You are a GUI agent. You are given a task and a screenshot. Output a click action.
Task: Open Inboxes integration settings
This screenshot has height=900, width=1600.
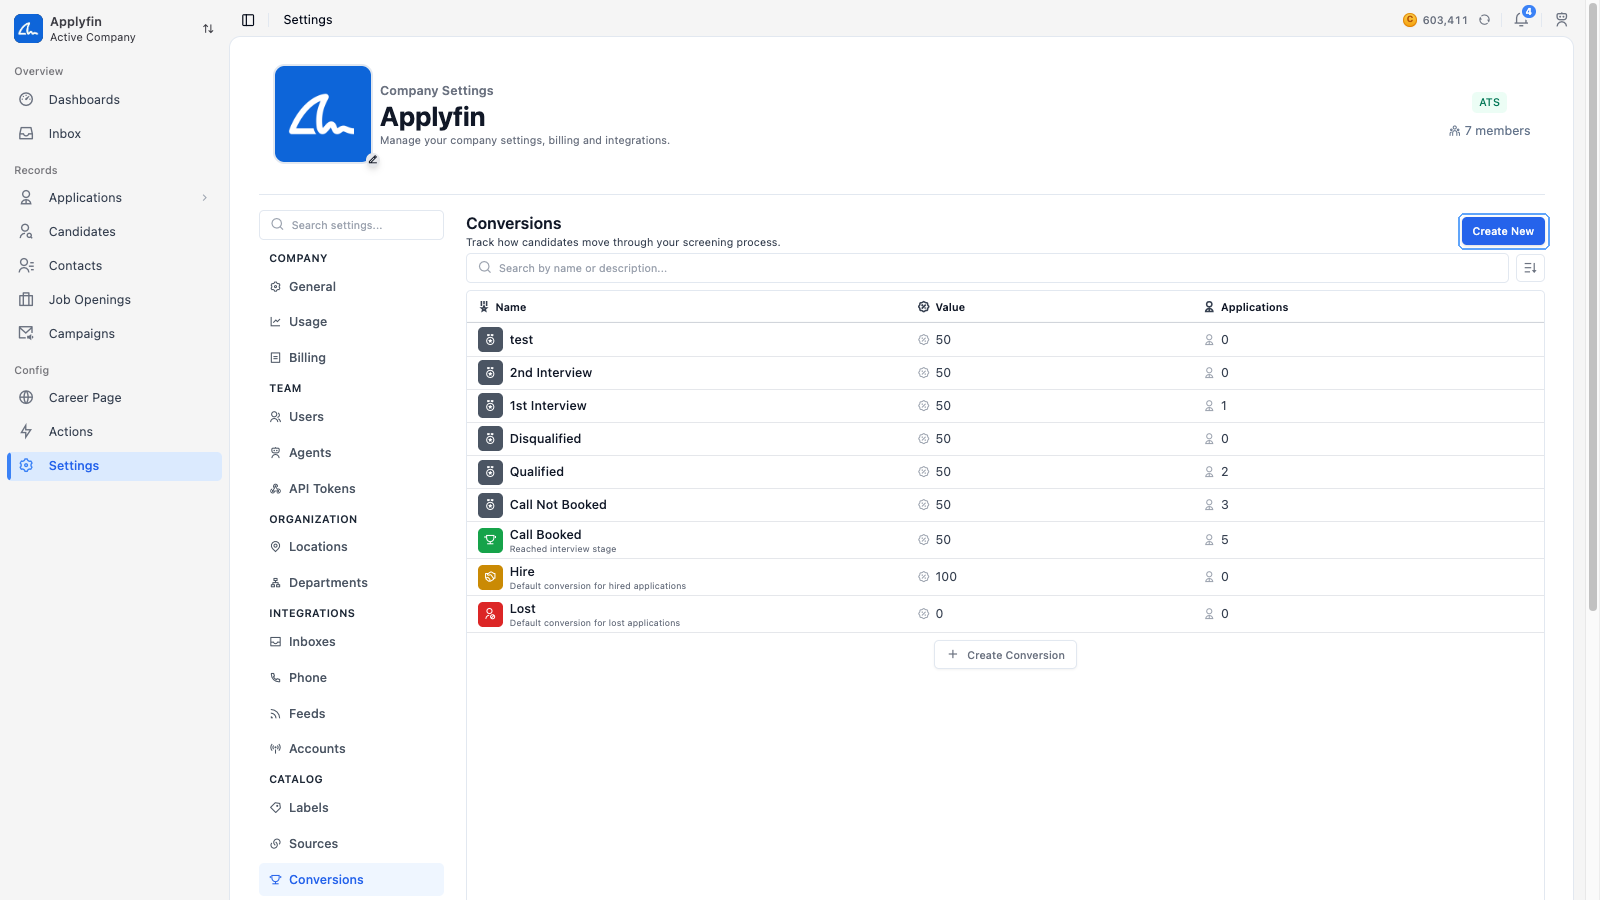pos(351,642)
